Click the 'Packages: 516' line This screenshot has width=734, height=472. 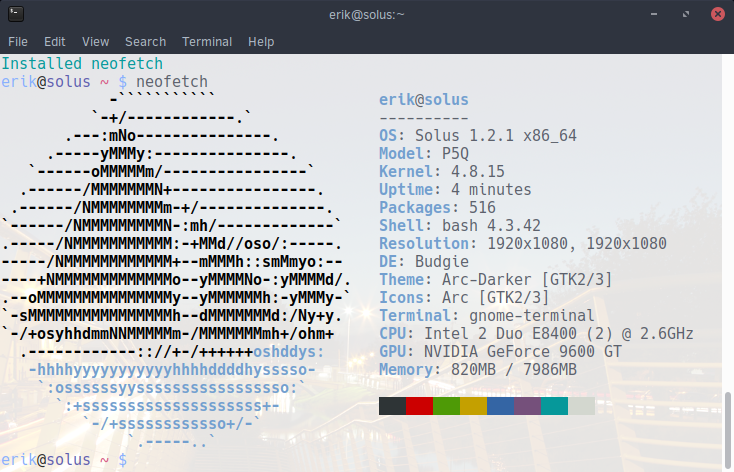pos(437,207)
